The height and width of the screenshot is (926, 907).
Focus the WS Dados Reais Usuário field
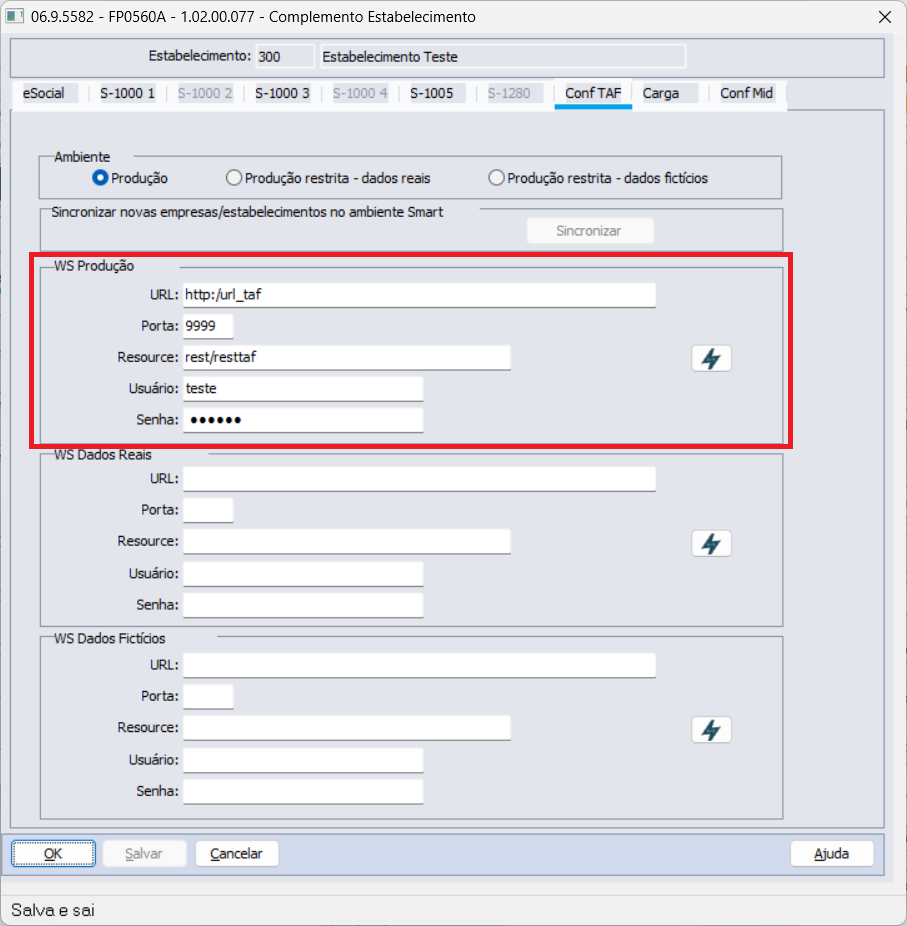coord(303,573)
